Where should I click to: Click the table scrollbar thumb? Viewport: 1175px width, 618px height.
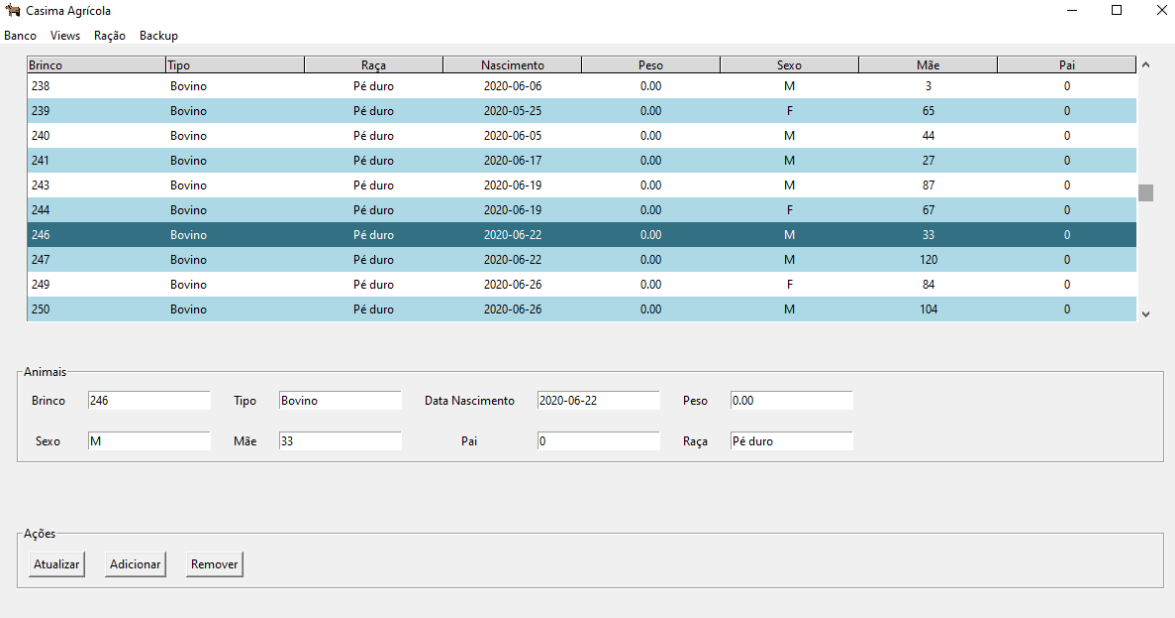click(x=1146, y=193)
